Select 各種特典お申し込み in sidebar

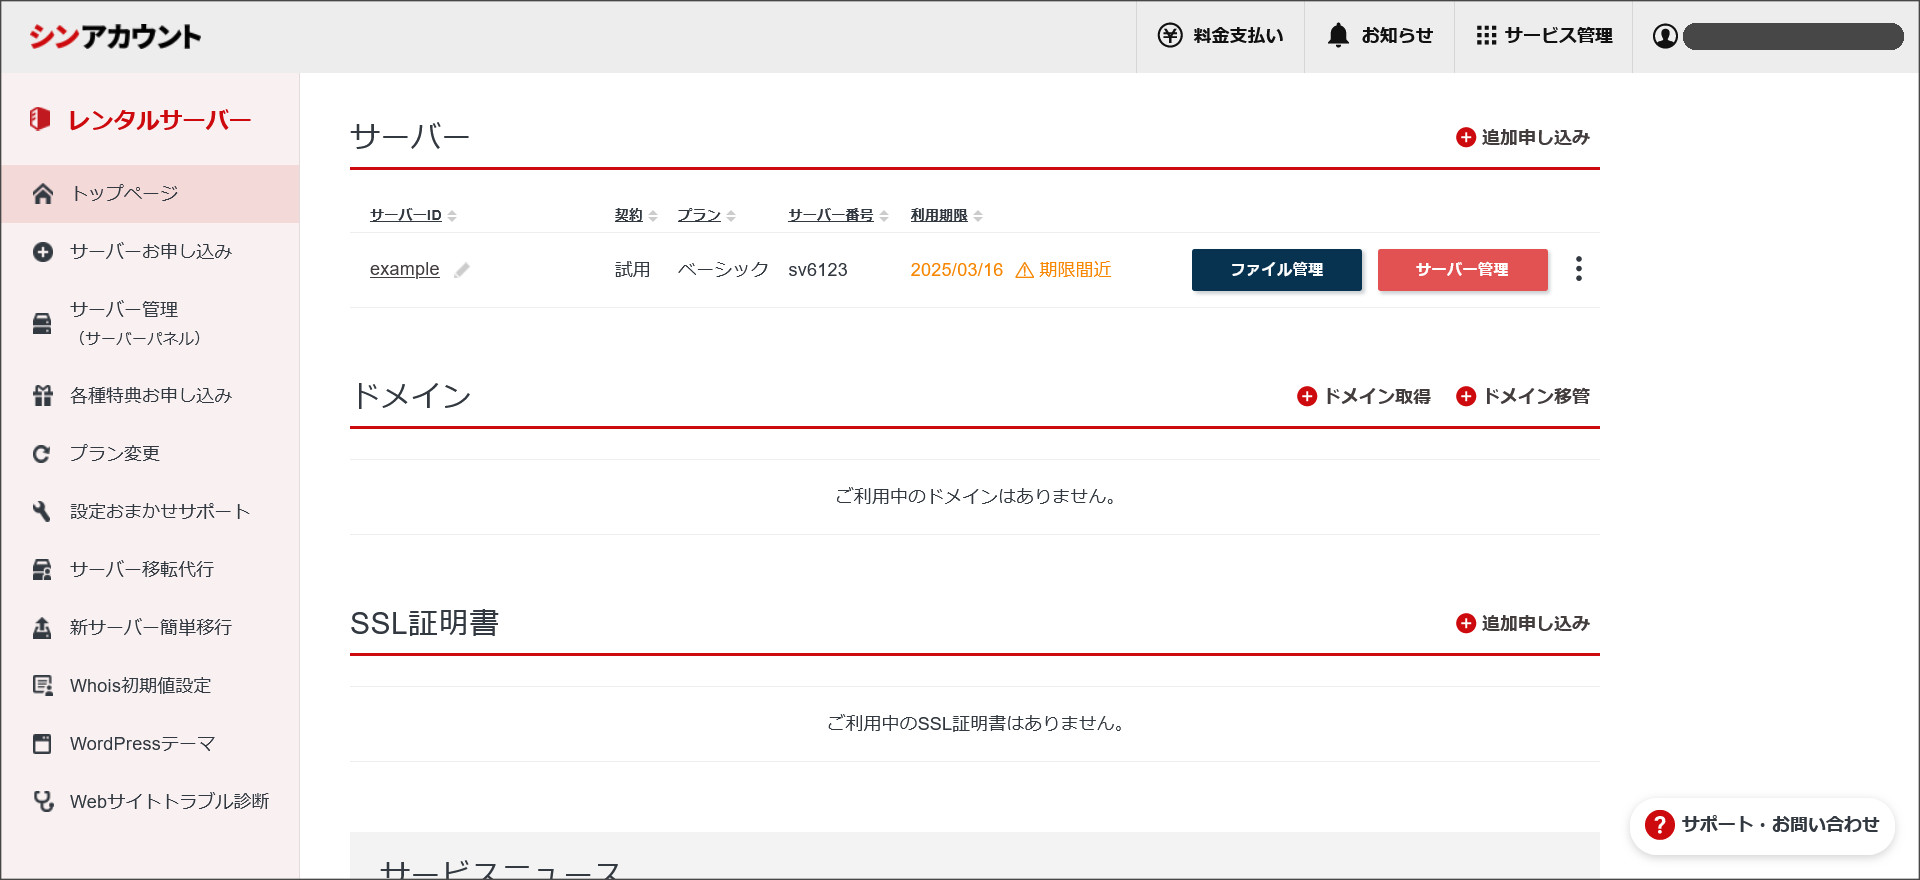[150, 396]
